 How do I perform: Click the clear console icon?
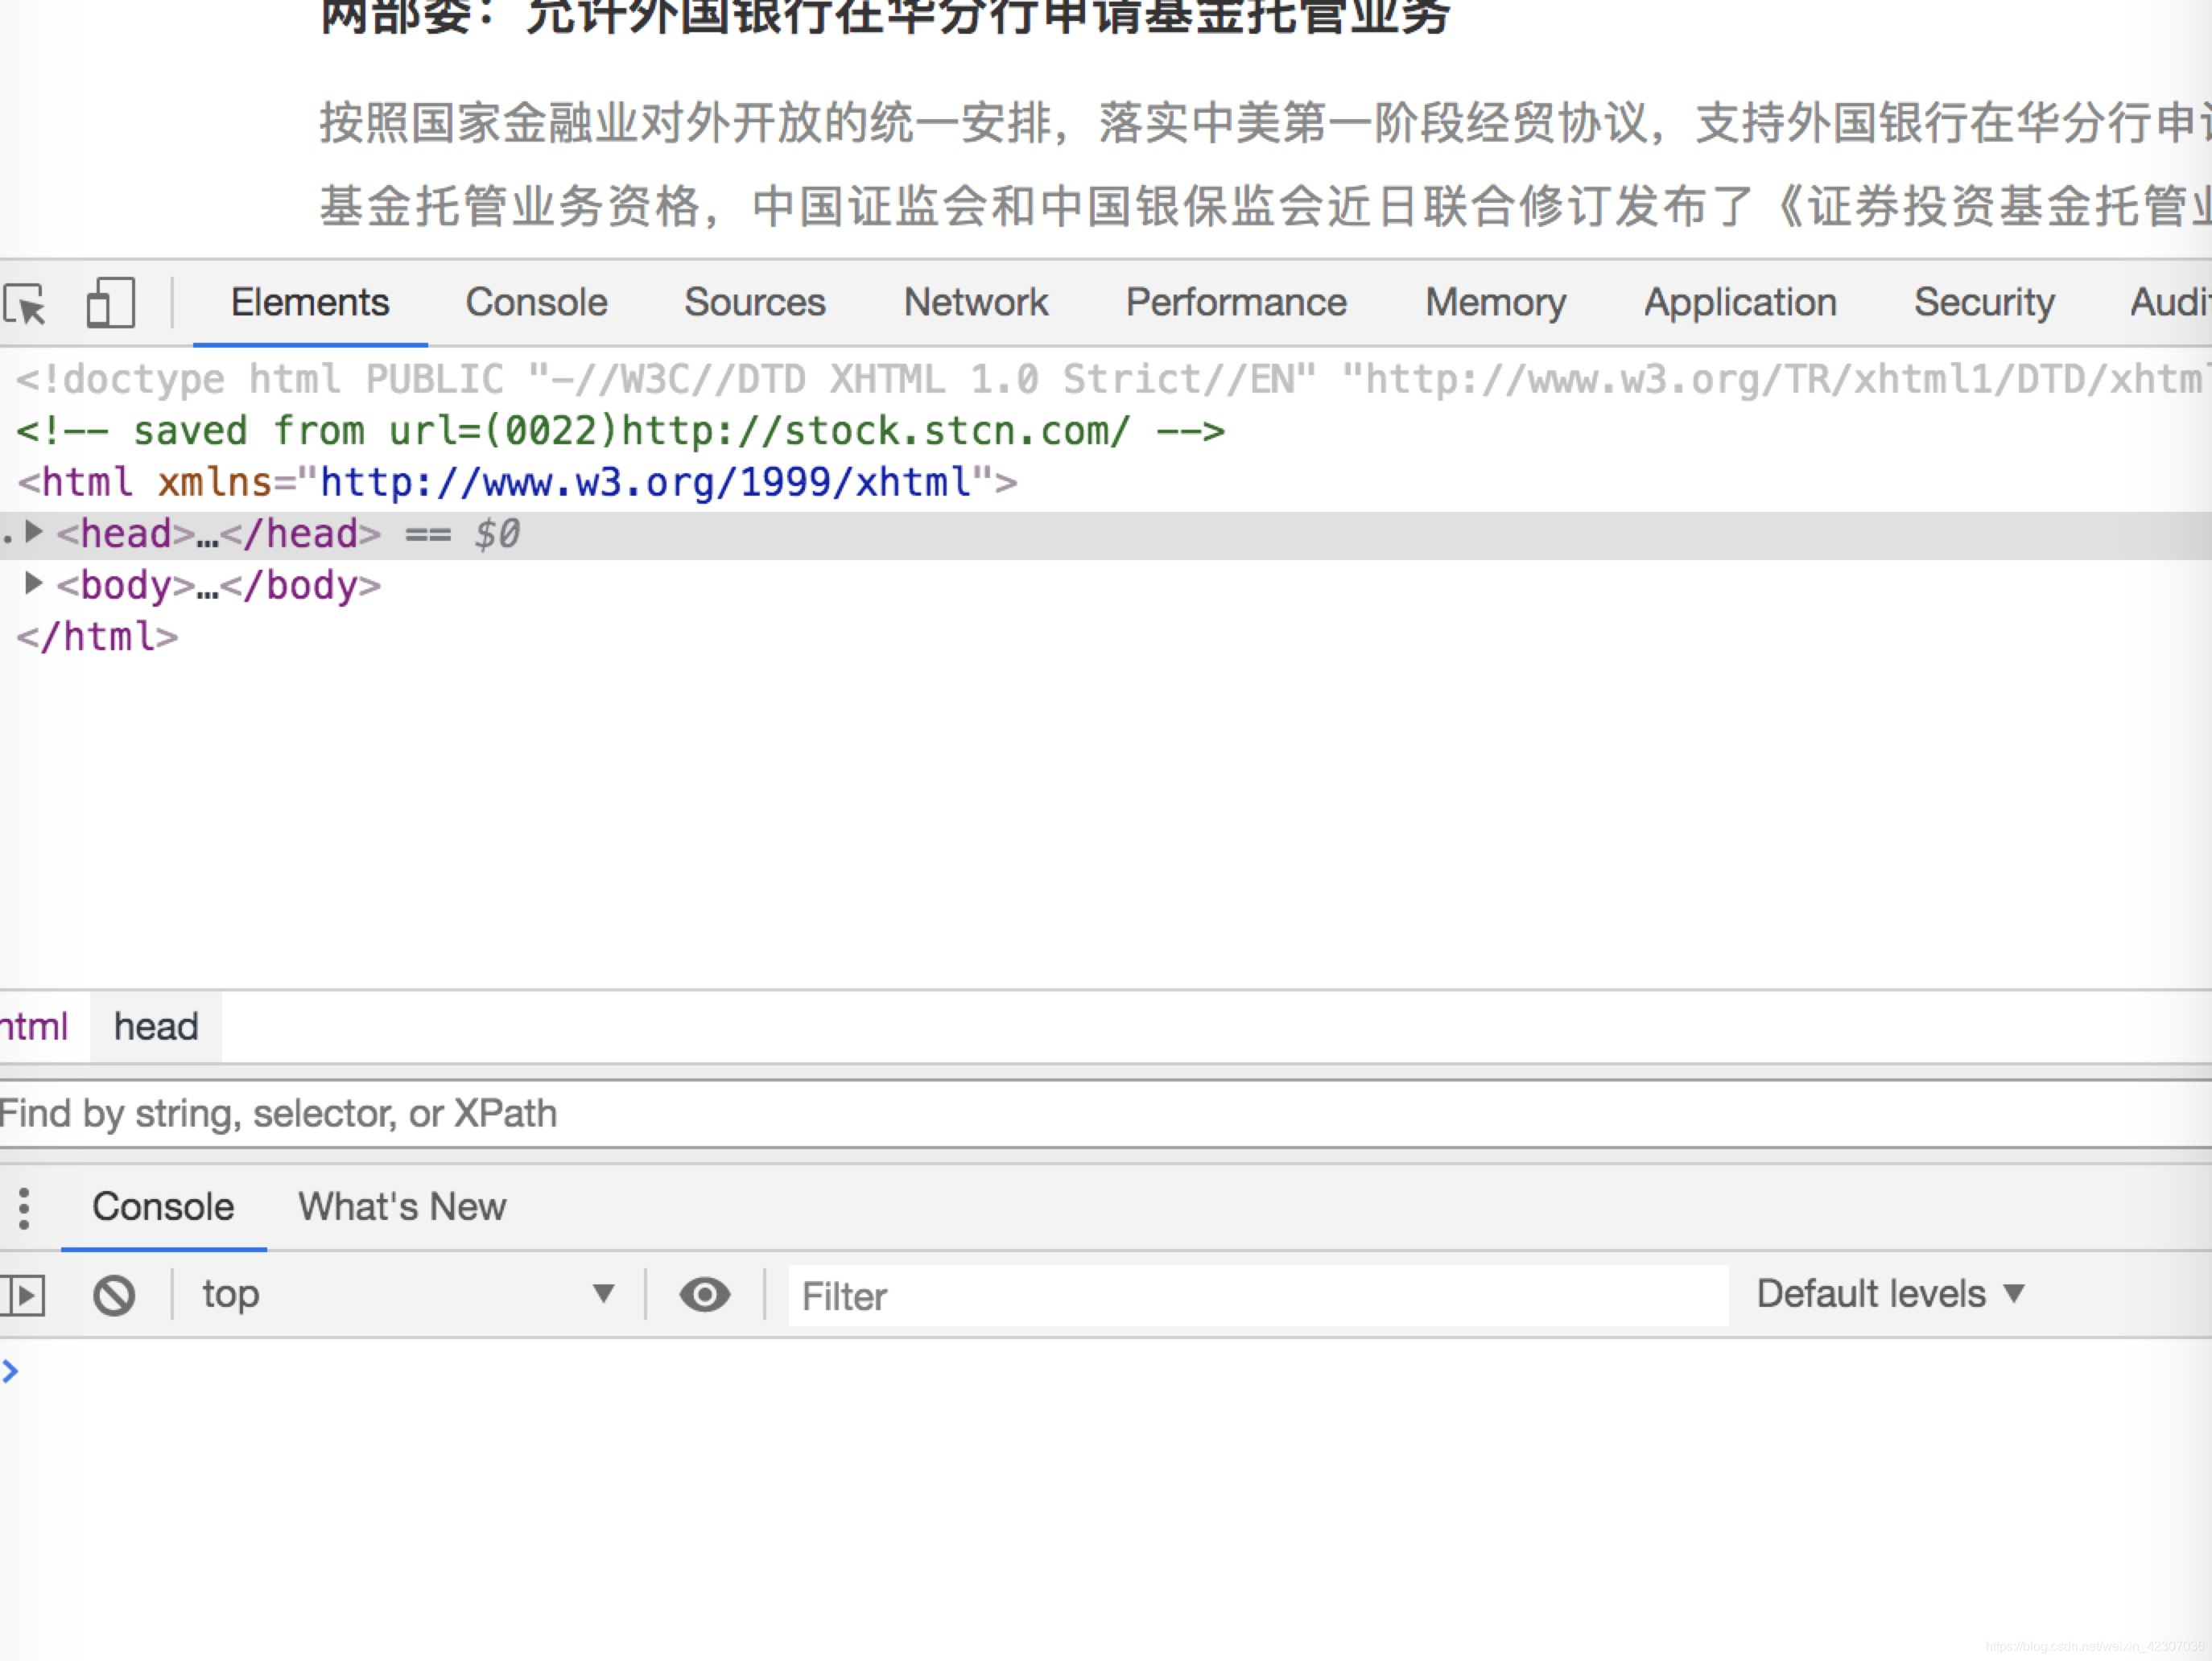coord(117,1295)
